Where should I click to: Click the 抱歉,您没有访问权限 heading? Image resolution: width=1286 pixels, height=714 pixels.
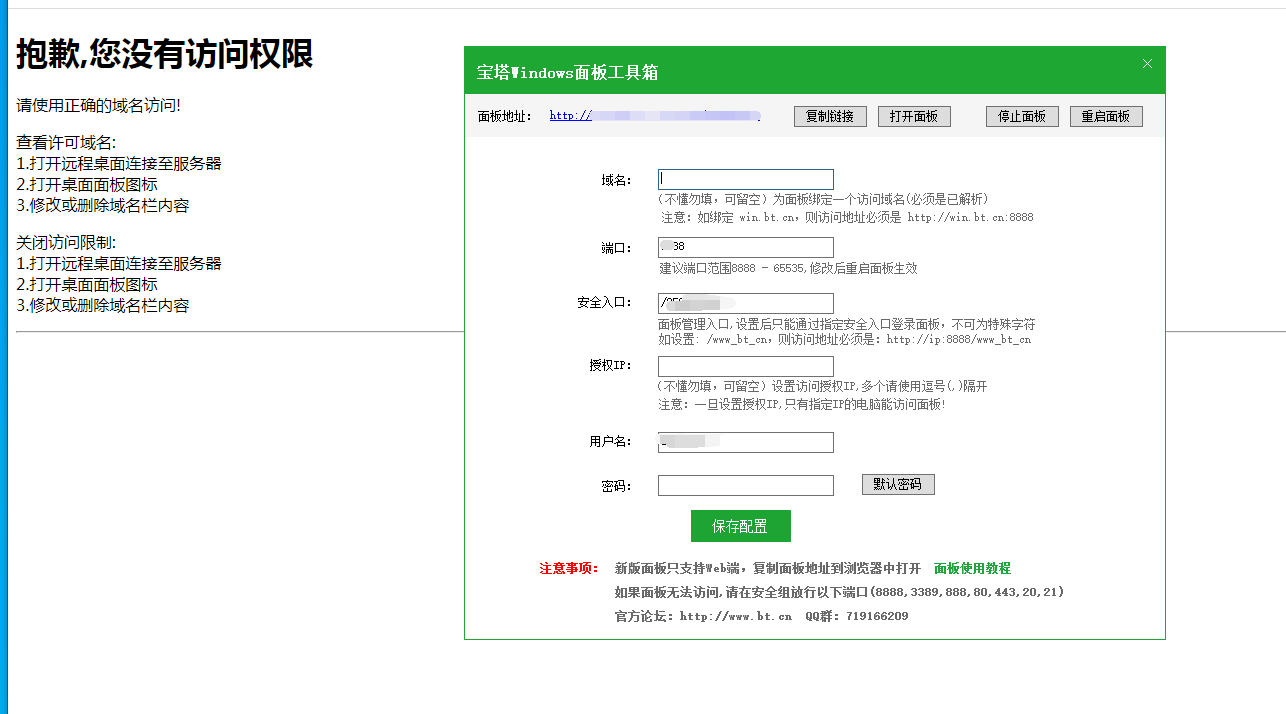click(x=165, y=54)
